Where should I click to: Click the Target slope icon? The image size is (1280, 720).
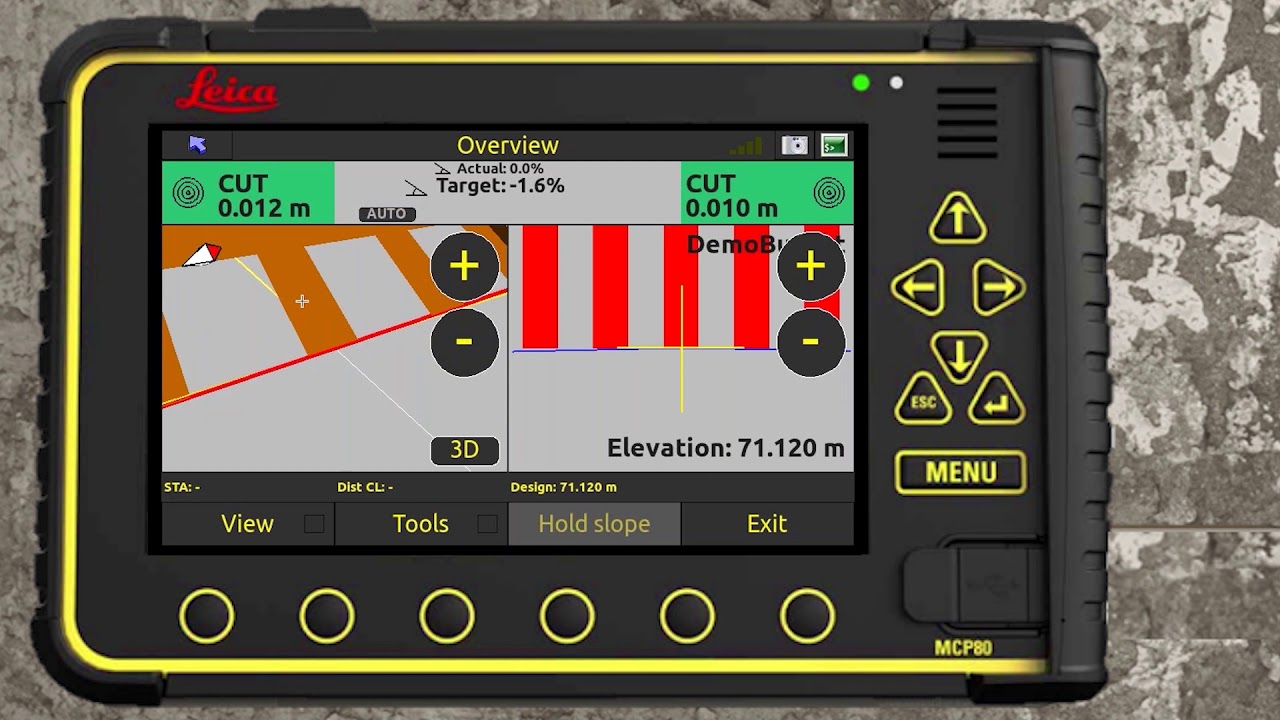[x=416, y=188]
